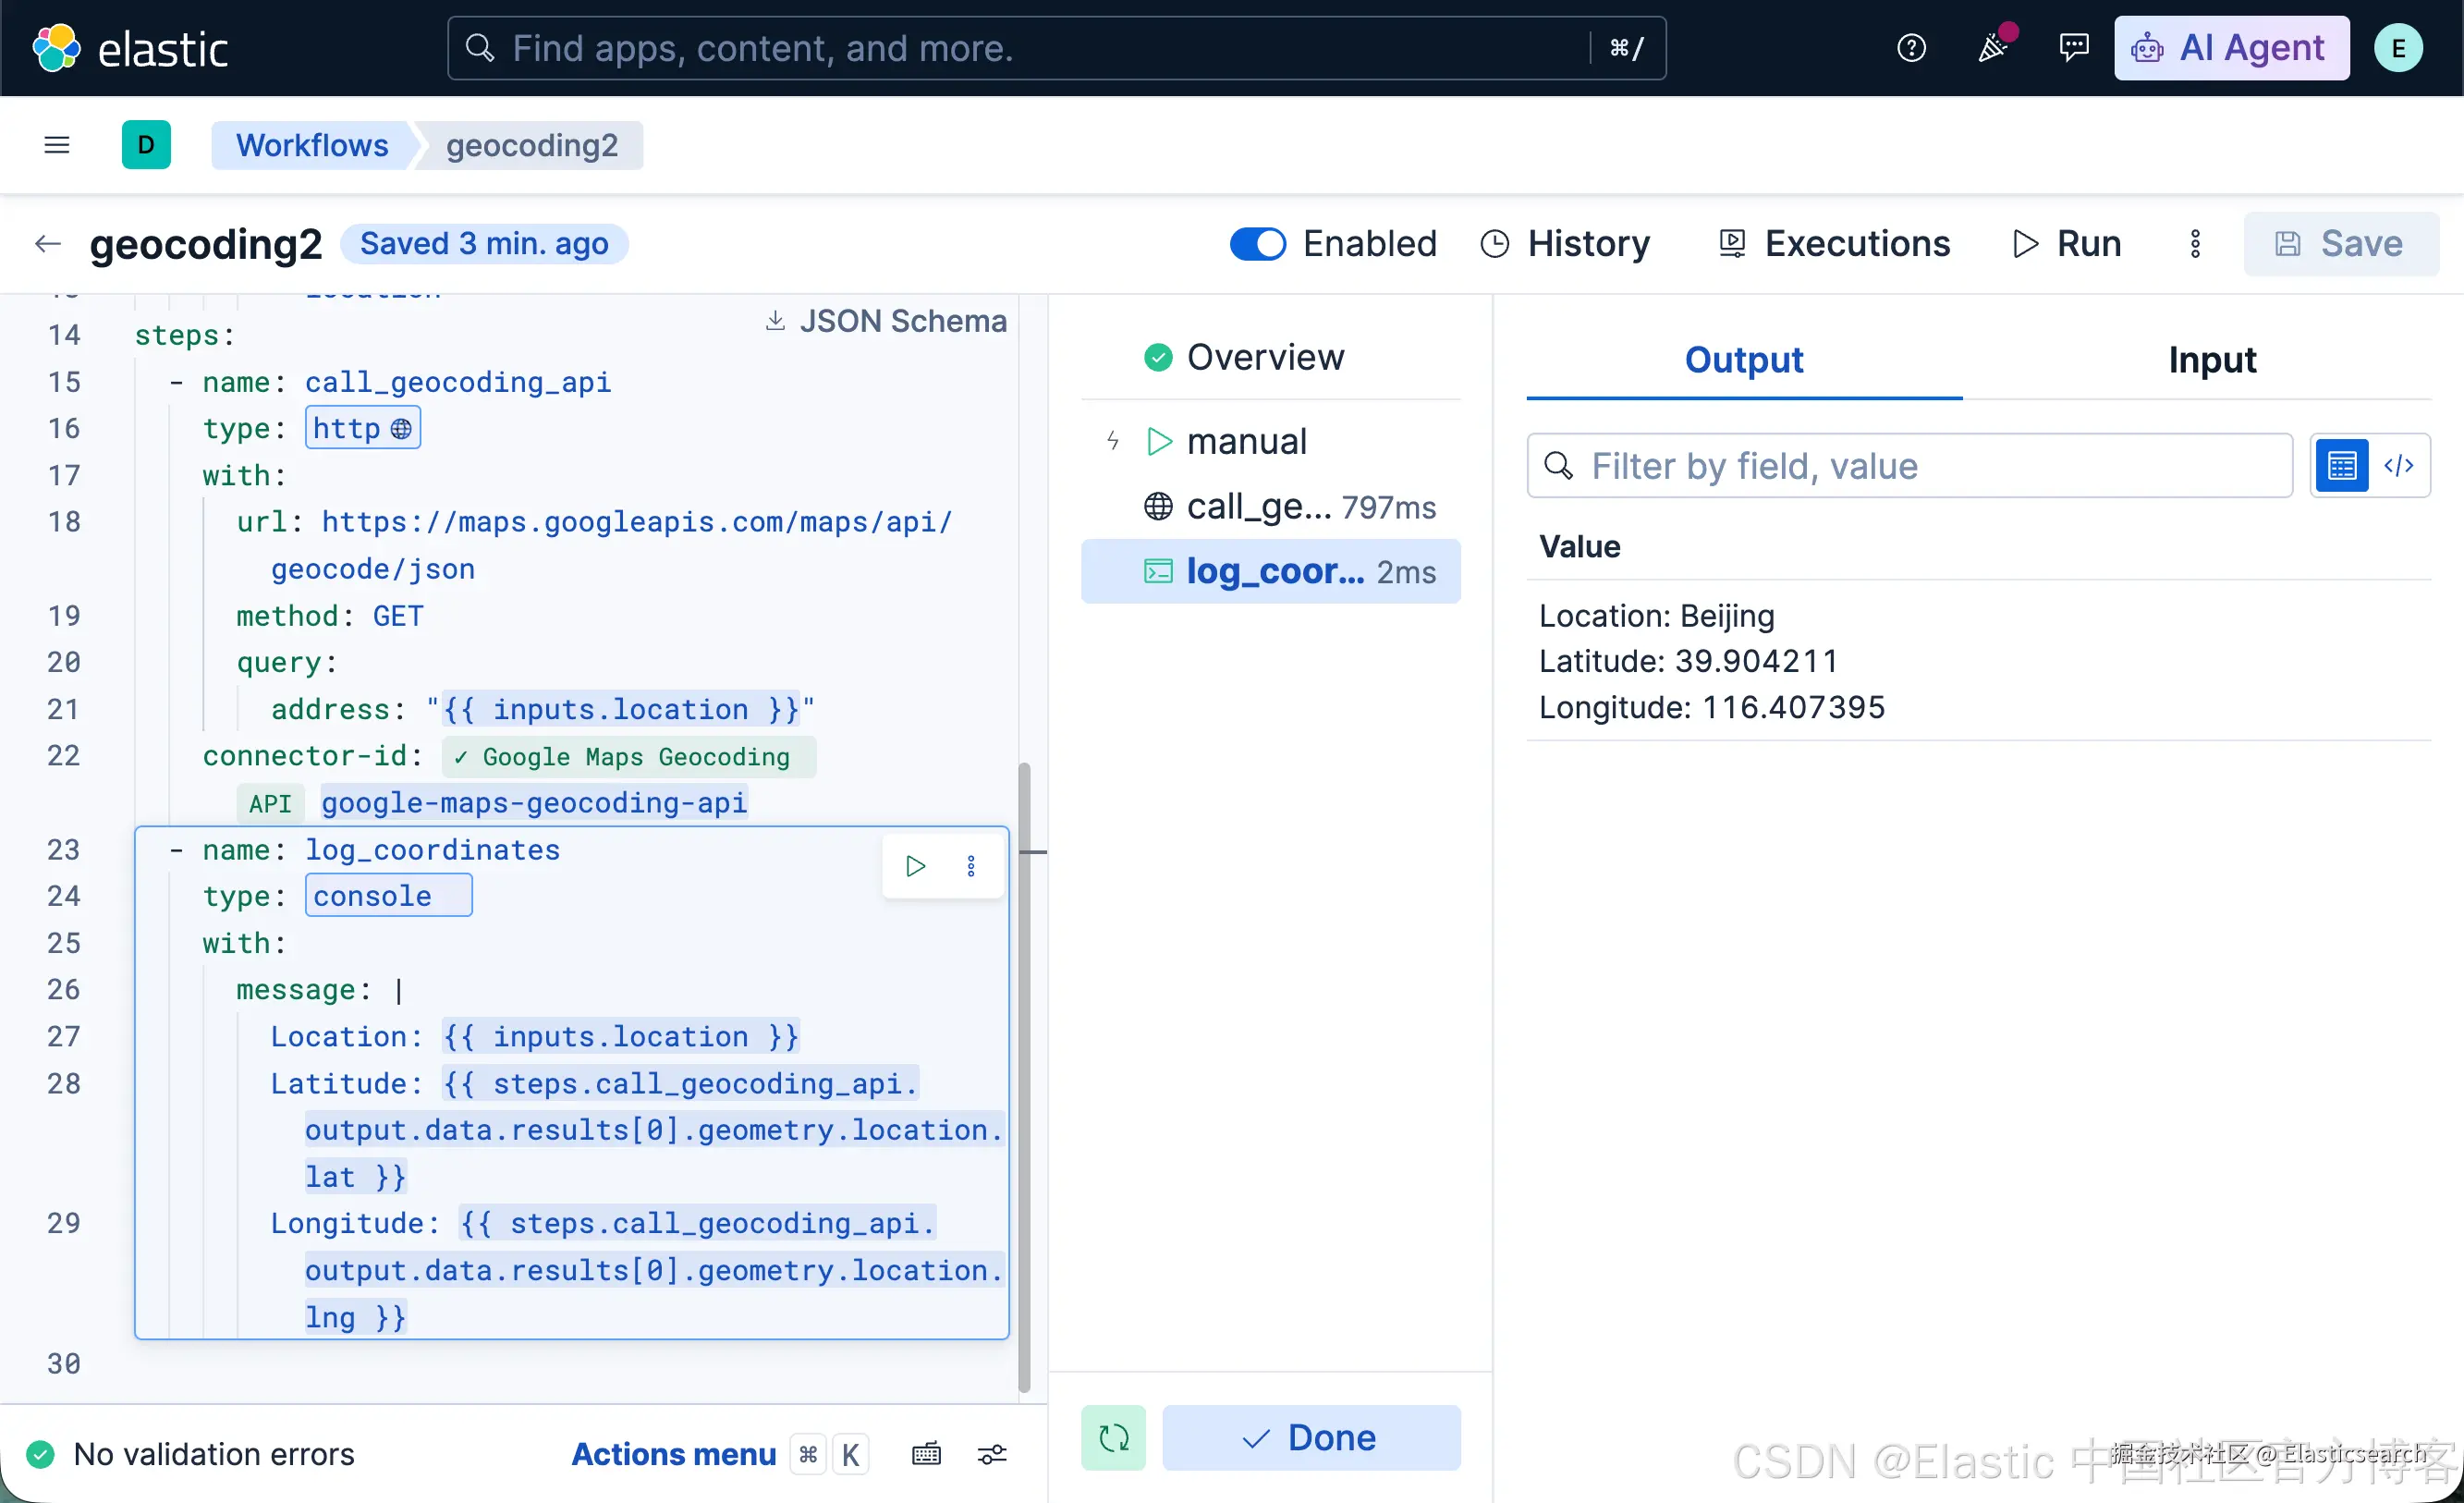Switch to table view of output

[2341, 466]
